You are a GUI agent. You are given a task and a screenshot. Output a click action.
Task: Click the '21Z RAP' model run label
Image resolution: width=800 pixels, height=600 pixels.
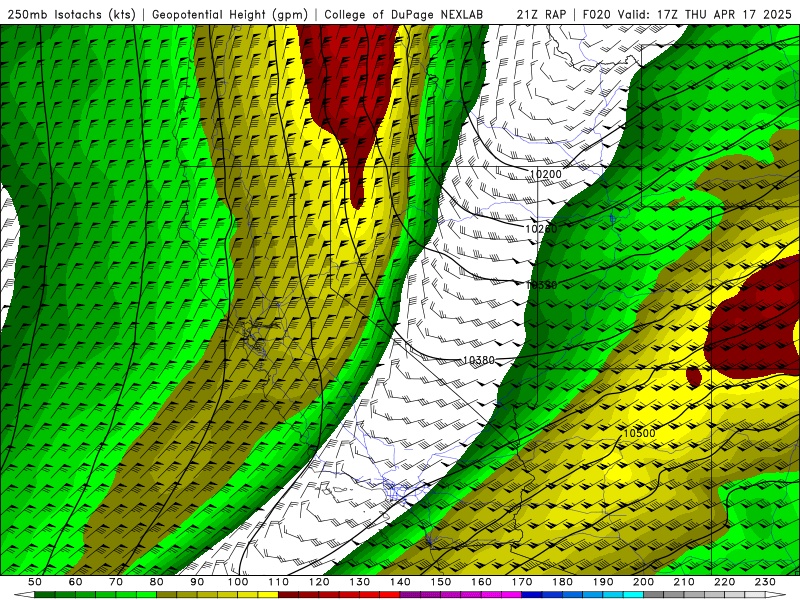(x=541, y=14)
